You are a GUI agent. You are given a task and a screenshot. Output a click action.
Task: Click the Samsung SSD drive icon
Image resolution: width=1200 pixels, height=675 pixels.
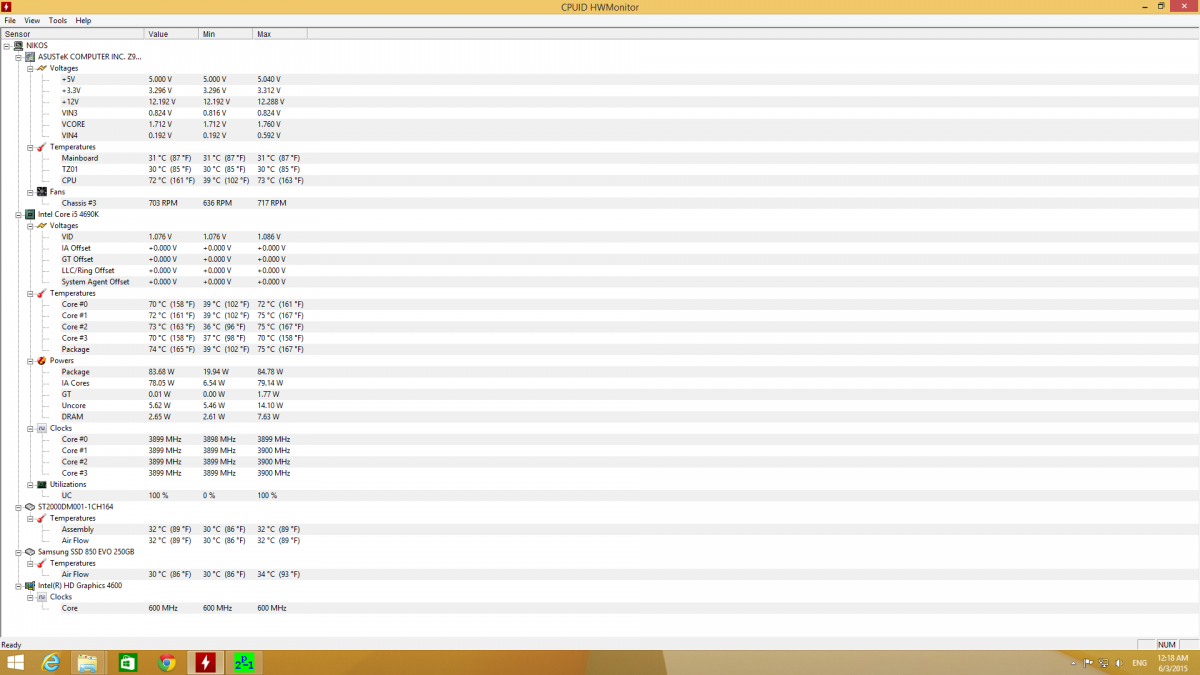(30, 552)
